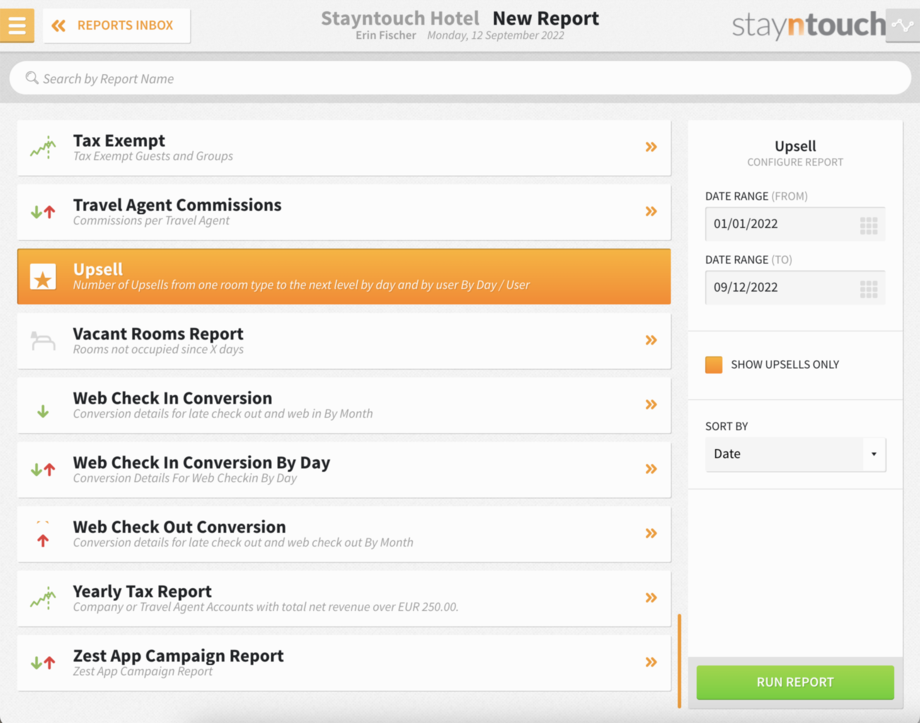920x723 pixels.
Task: Expand Yearly Tax Report chevron
Action: coord(651,597)
